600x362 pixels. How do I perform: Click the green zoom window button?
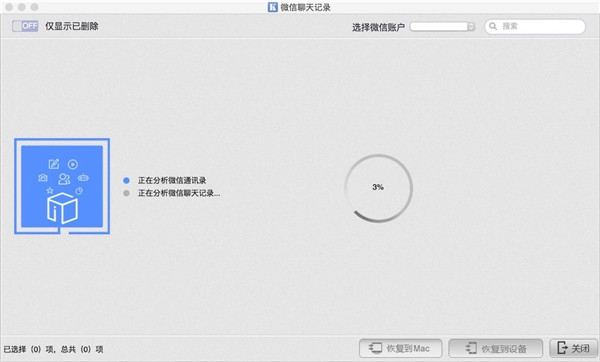[x=34, y=7]
